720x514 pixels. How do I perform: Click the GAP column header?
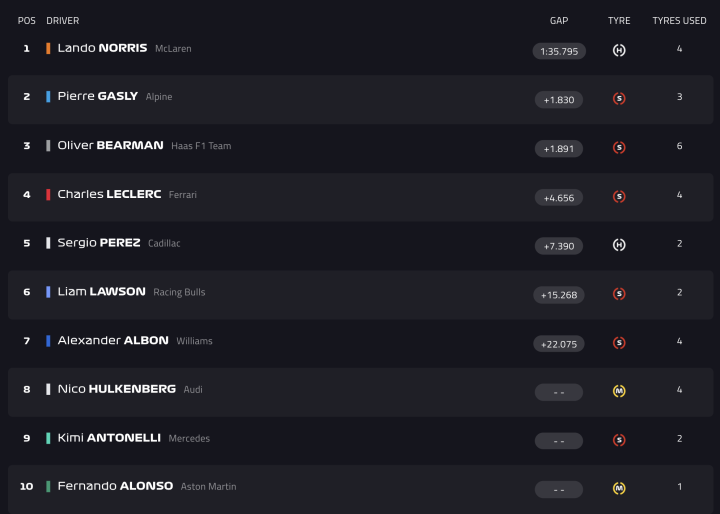tap(559, 20)
